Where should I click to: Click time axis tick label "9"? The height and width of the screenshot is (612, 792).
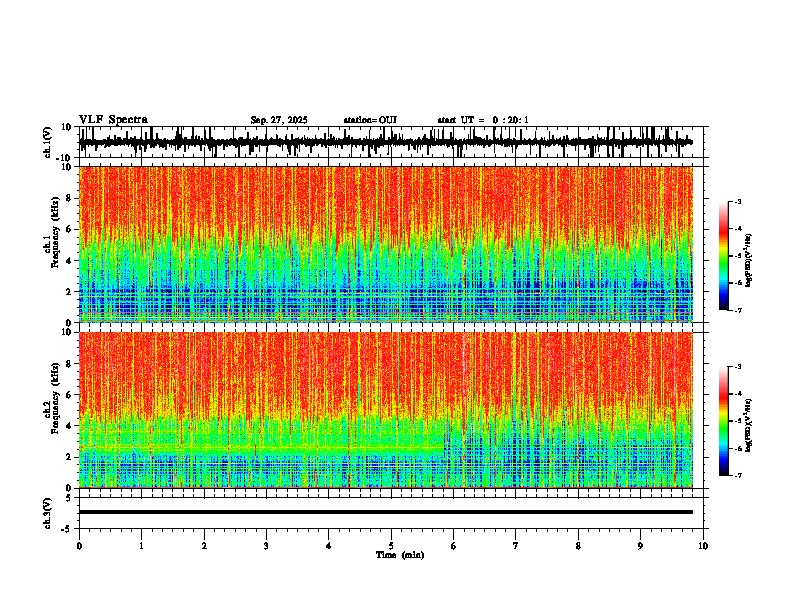[x=640, y=546]
